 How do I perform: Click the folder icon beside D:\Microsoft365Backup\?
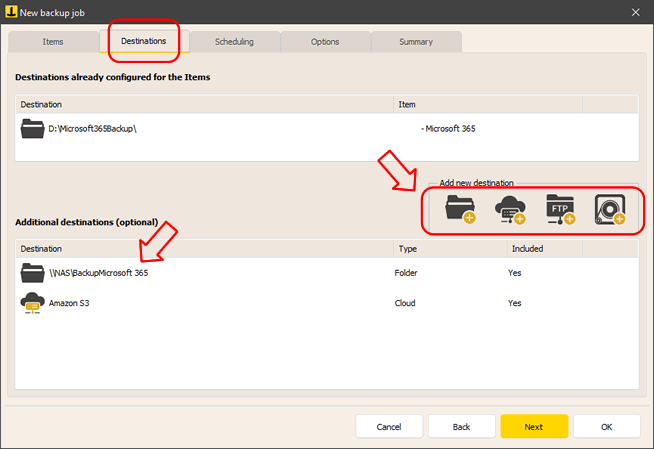click(33, 129)
